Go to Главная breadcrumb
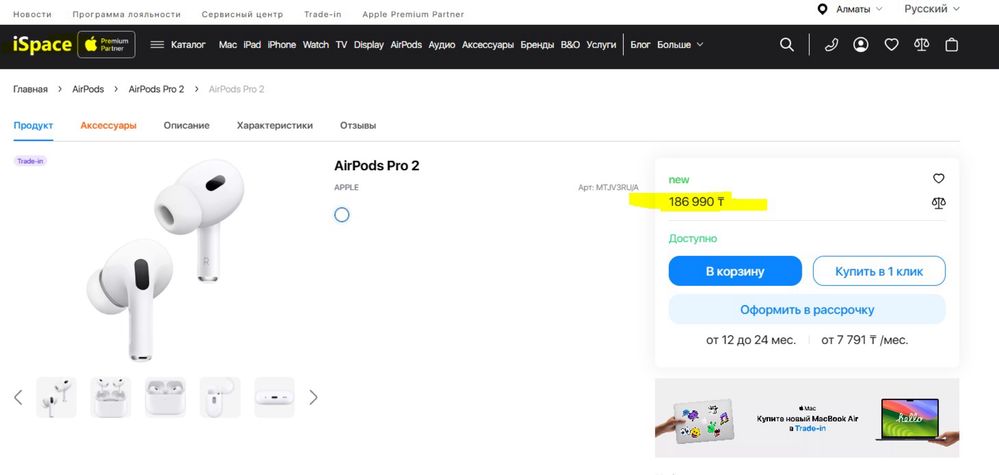The image size is (999, 475). click(31, 89)
